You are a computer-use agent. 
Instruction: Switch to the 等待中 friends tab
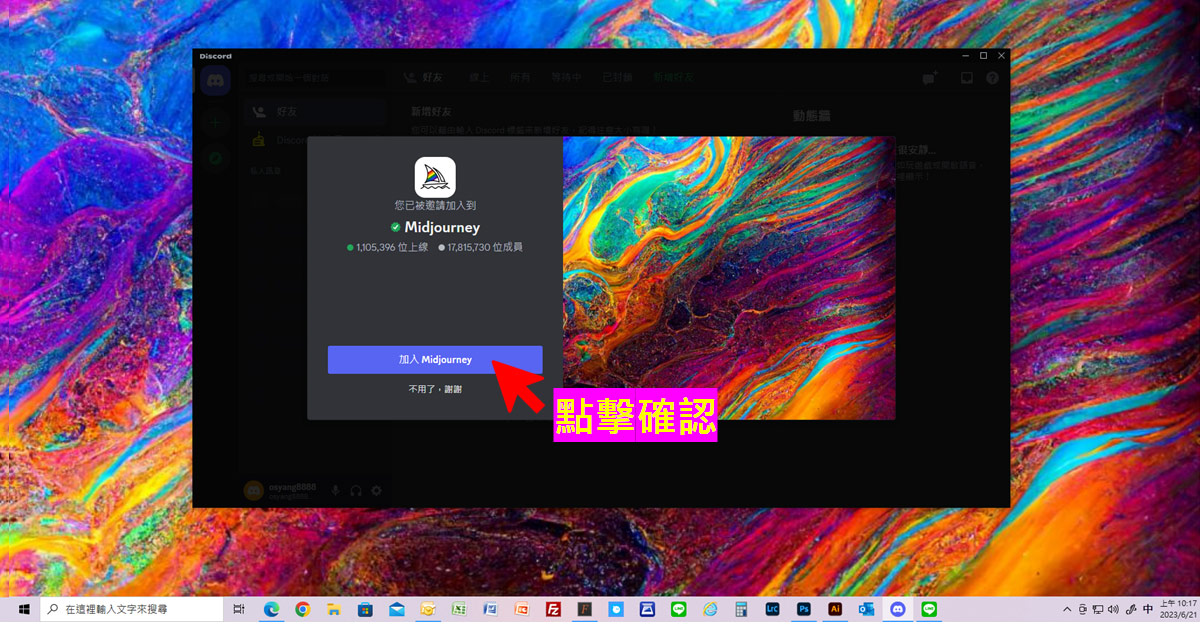click(566, 77)
